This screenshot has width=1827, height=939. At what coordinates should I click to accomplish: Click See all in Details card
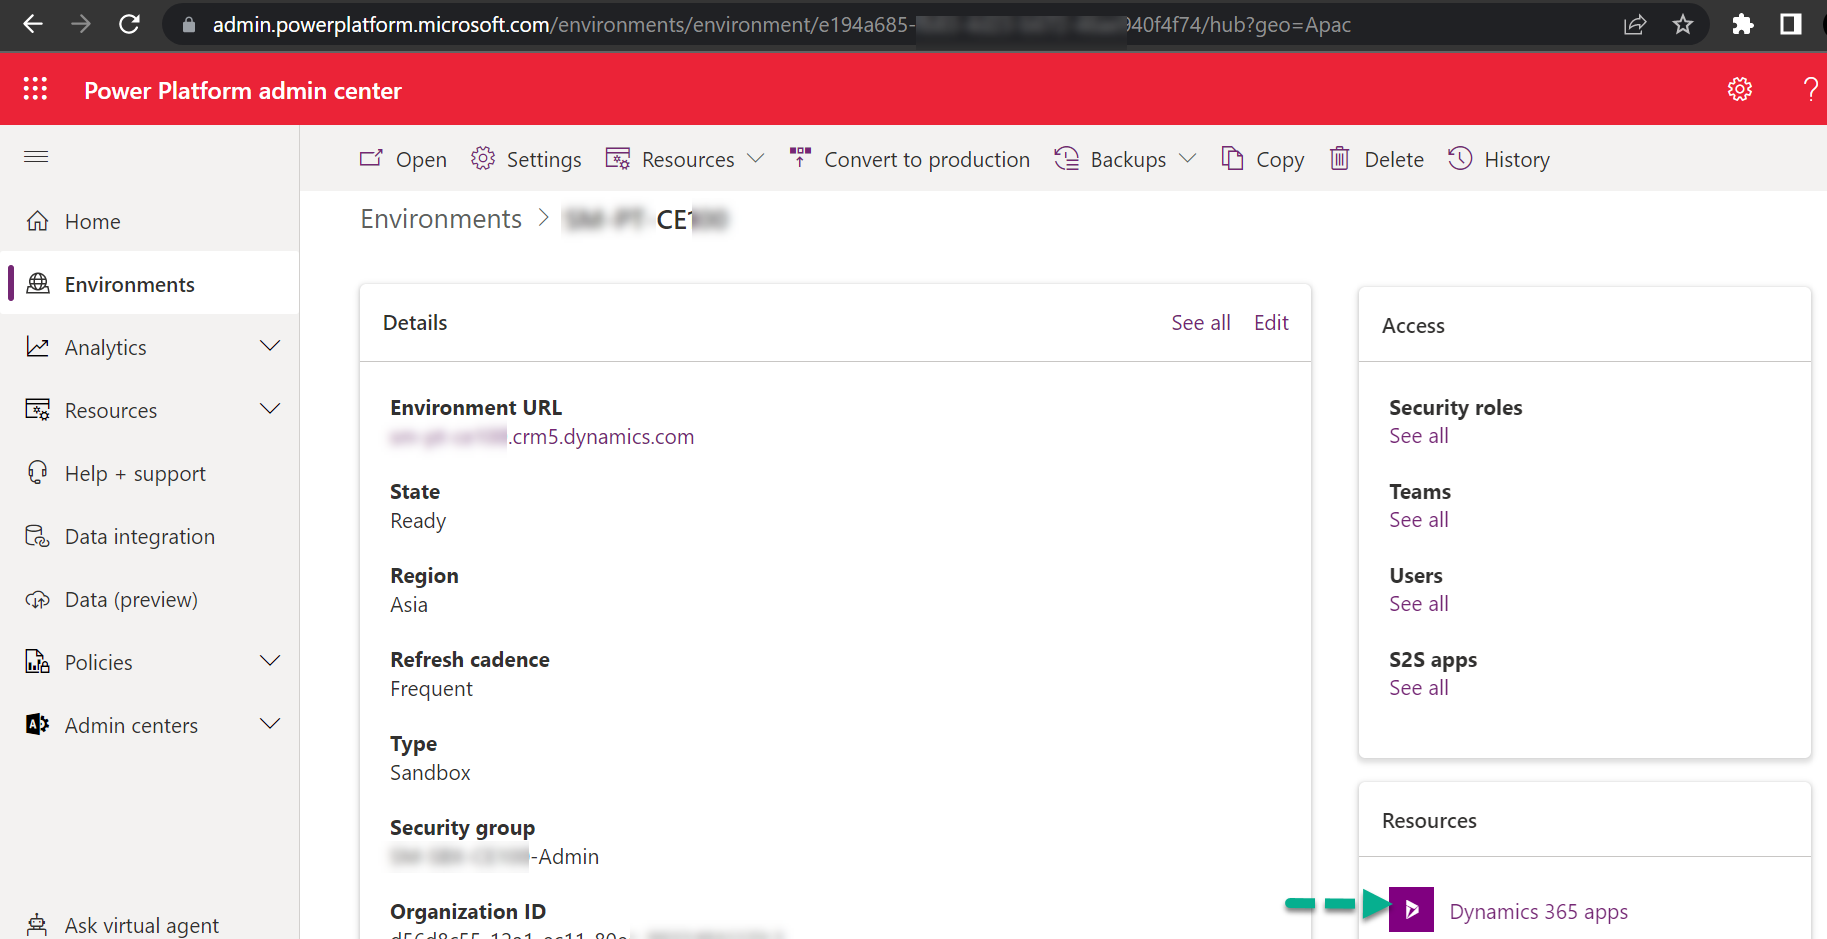[x=1201, y=322]
